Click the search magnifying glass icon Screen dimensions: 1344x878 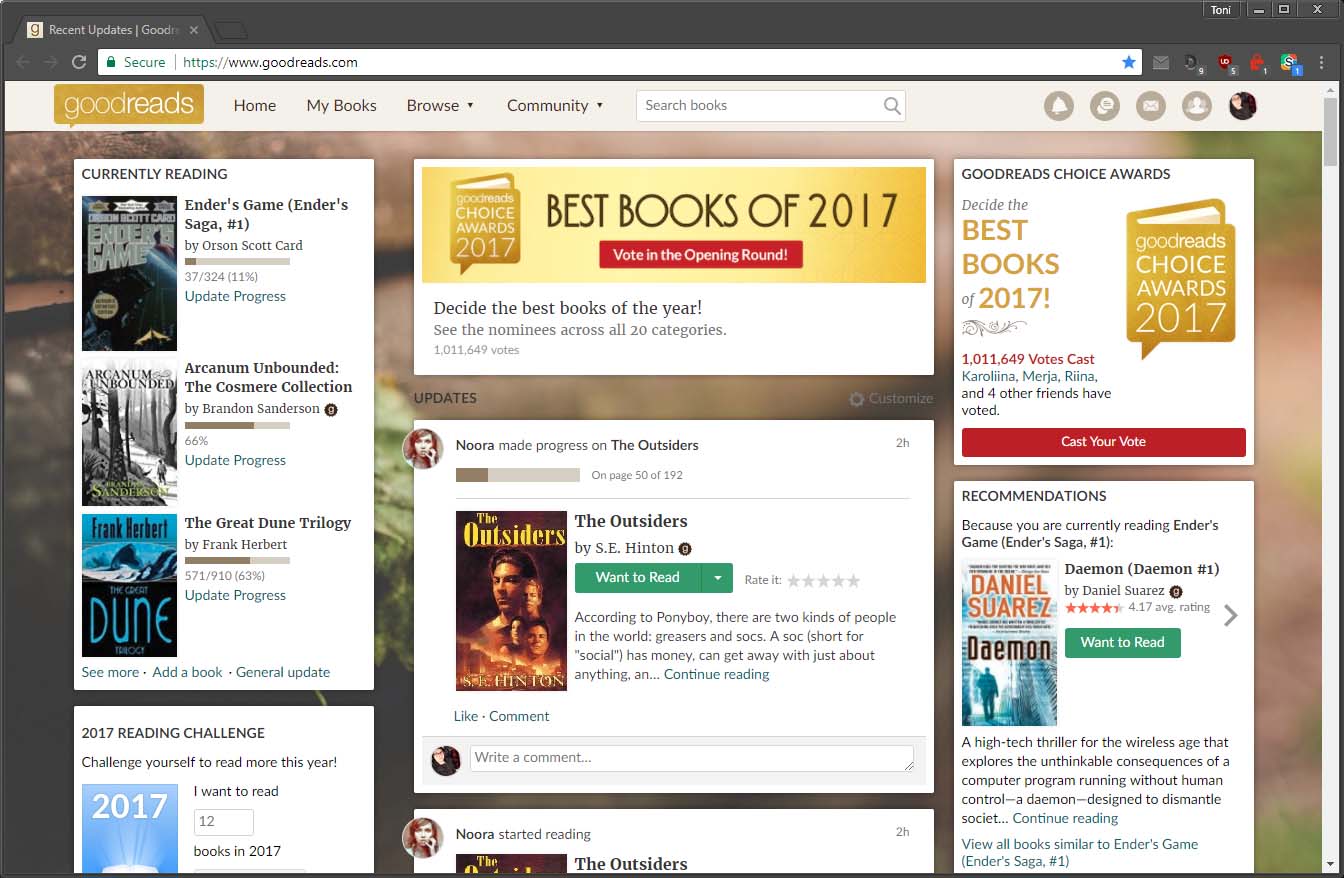[x=891, y=105]
